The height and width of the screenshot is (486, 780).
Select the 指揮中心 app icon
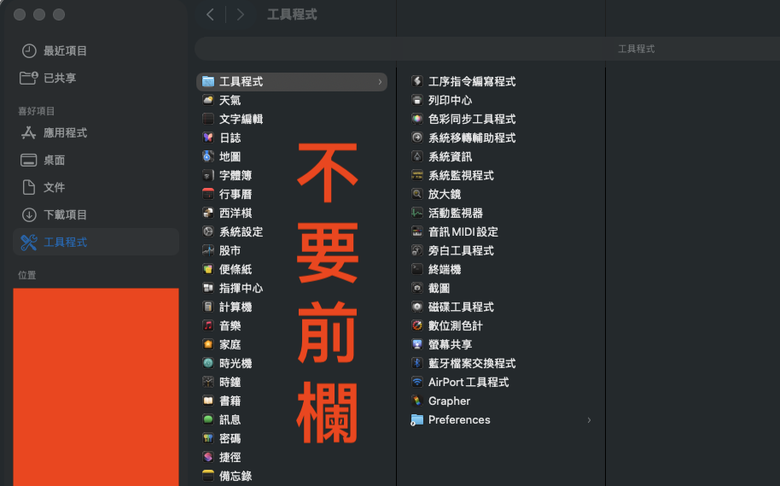(208, 288)
